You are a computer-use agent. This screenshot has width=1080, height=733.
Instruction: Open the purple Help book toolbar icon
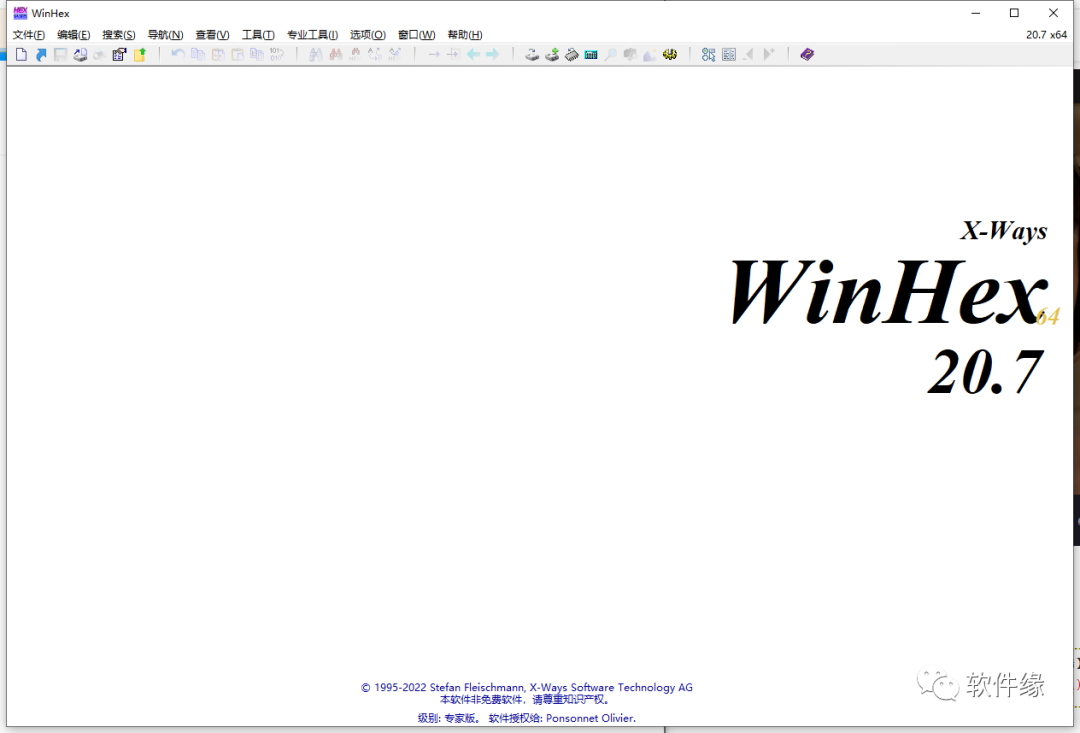pyautogui.click(x=806, y=54)
